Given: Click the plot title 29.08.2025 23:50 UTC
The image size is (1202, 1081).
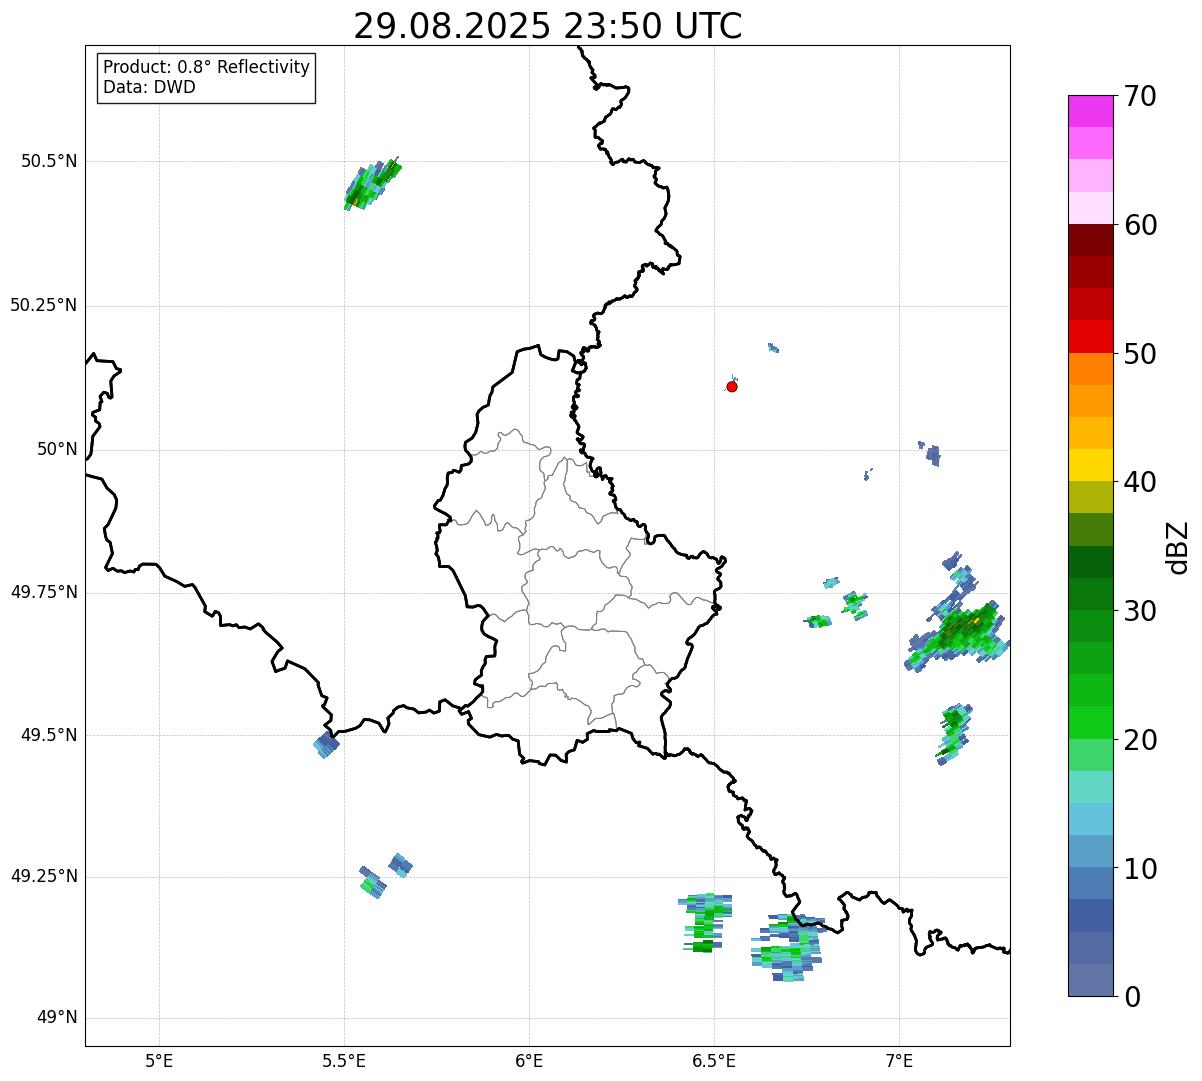Looking at the screenshot, I should pyautogui.click(x=547, y=26).
